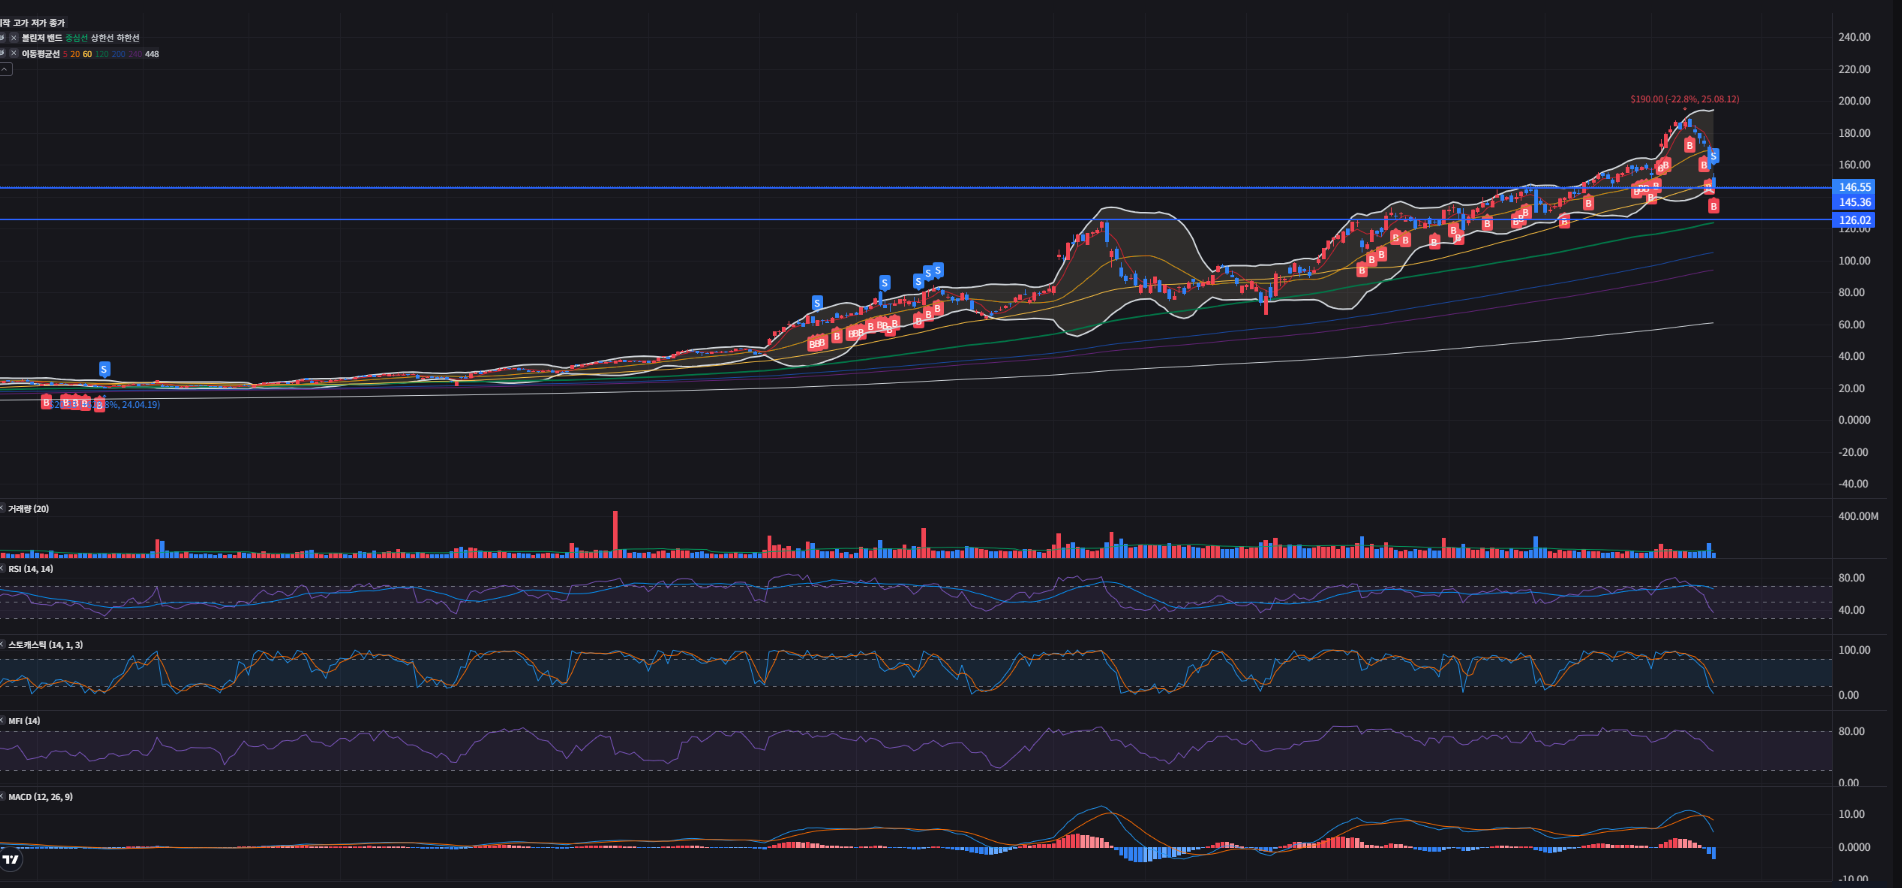The image size is (1902, 888).
Task: Click the orange 20-period moving average value
Action: pyautogui.click(x=75, y=54)
